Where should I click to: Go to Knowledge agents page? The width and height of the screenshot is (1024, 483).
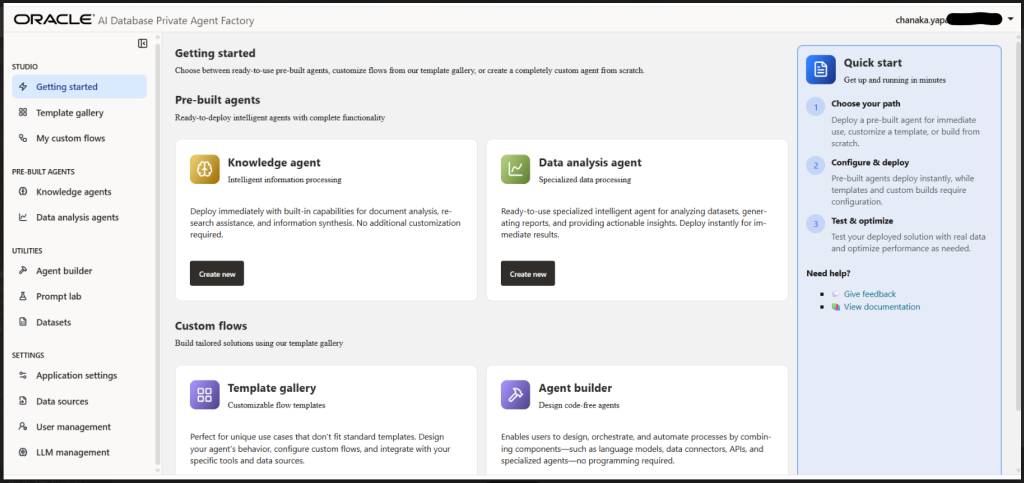tap(73, 191)
